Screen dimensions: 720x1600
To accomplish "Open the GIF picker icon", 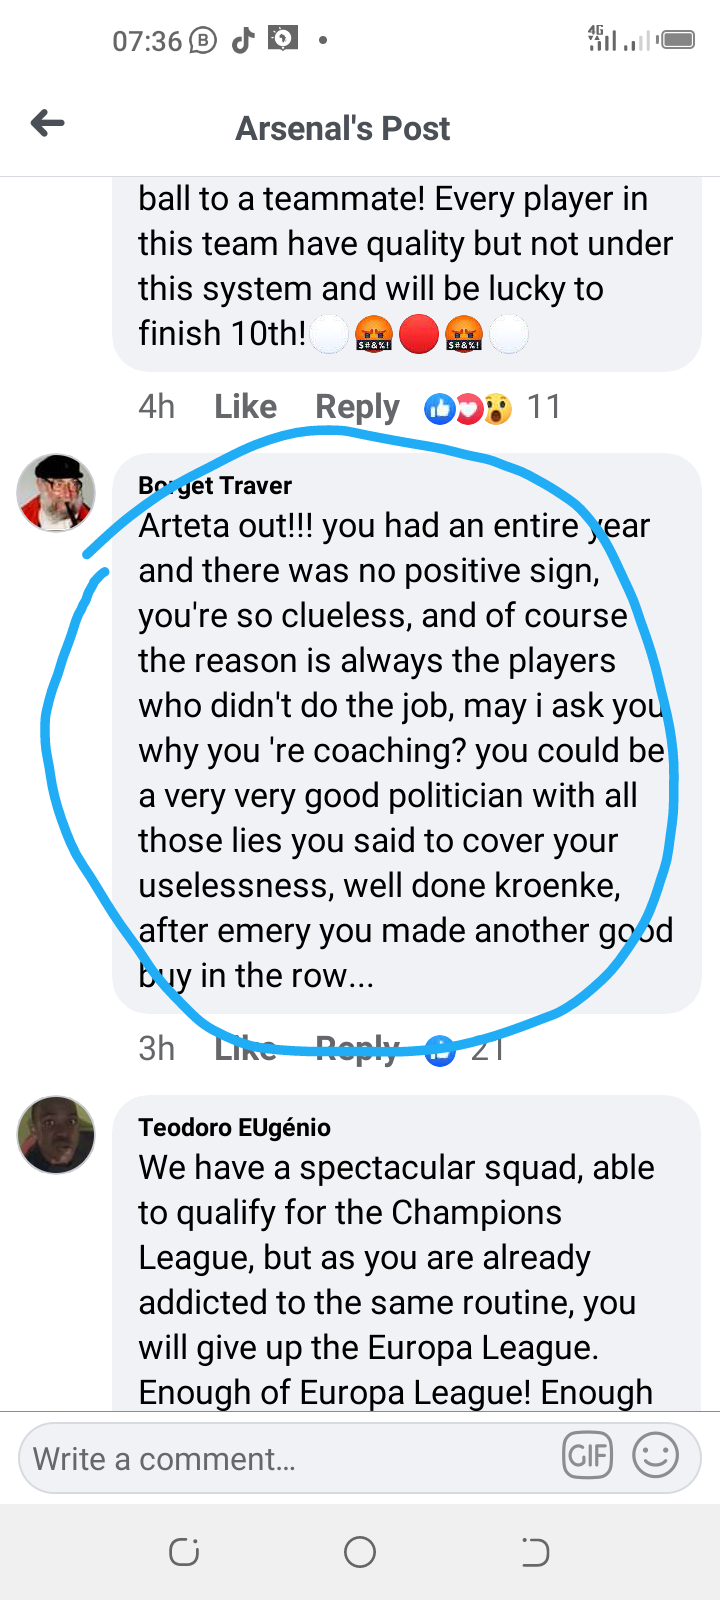I will click(587, 1455).
